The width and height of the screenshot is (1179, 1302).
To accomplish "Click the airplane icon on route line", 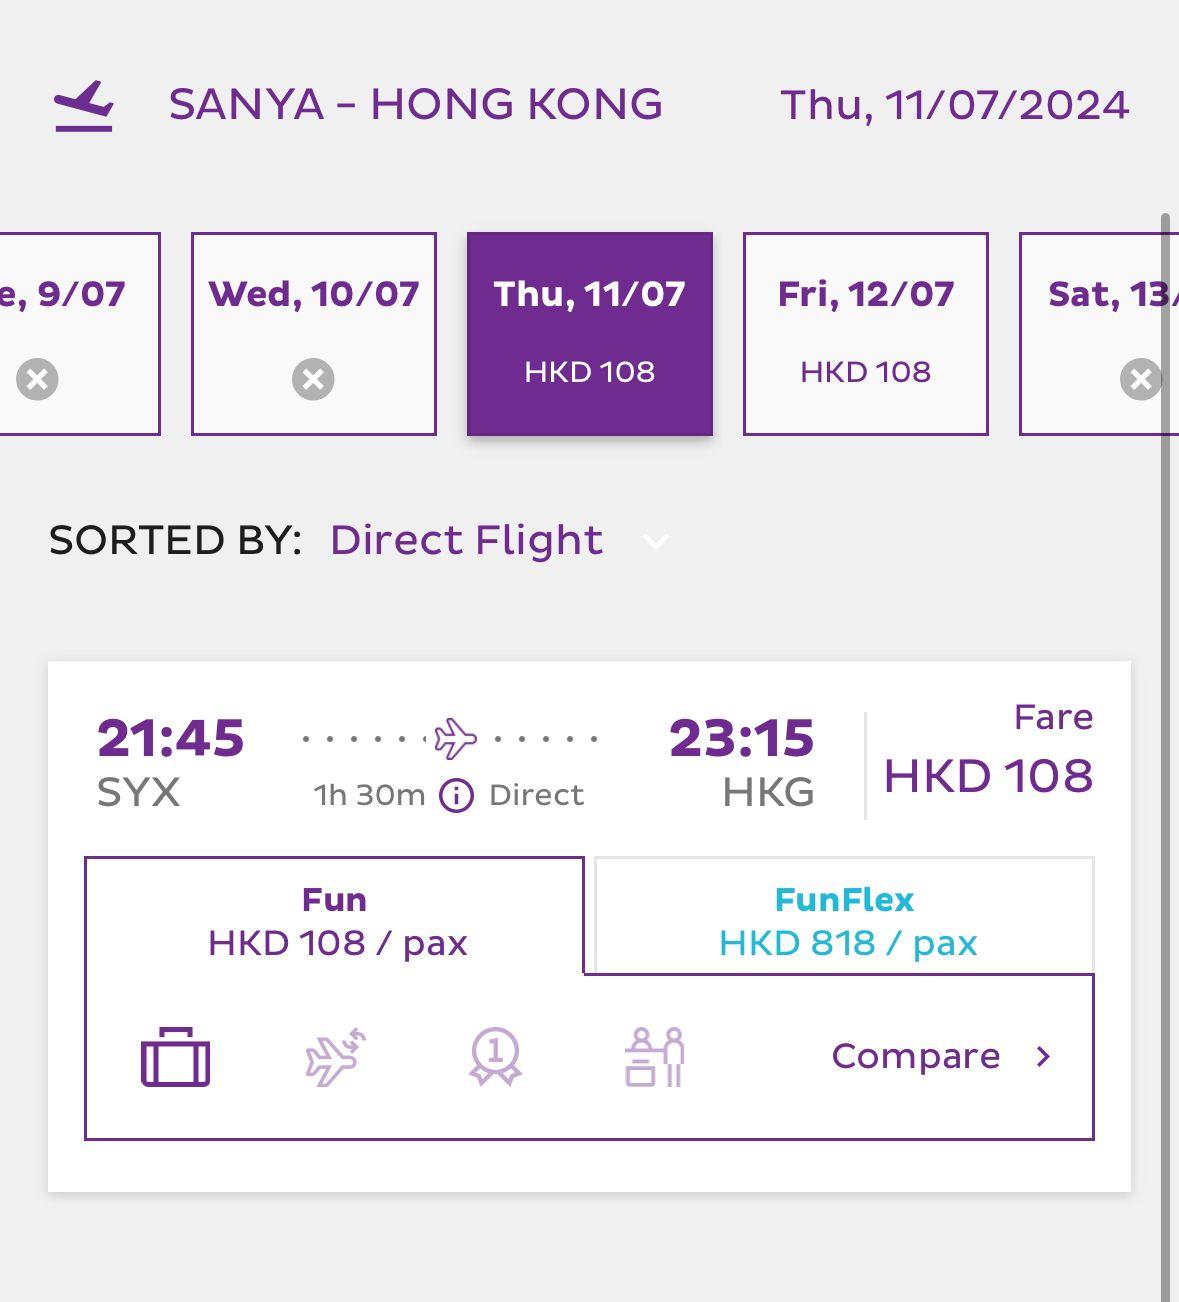I will pos(455,739).
